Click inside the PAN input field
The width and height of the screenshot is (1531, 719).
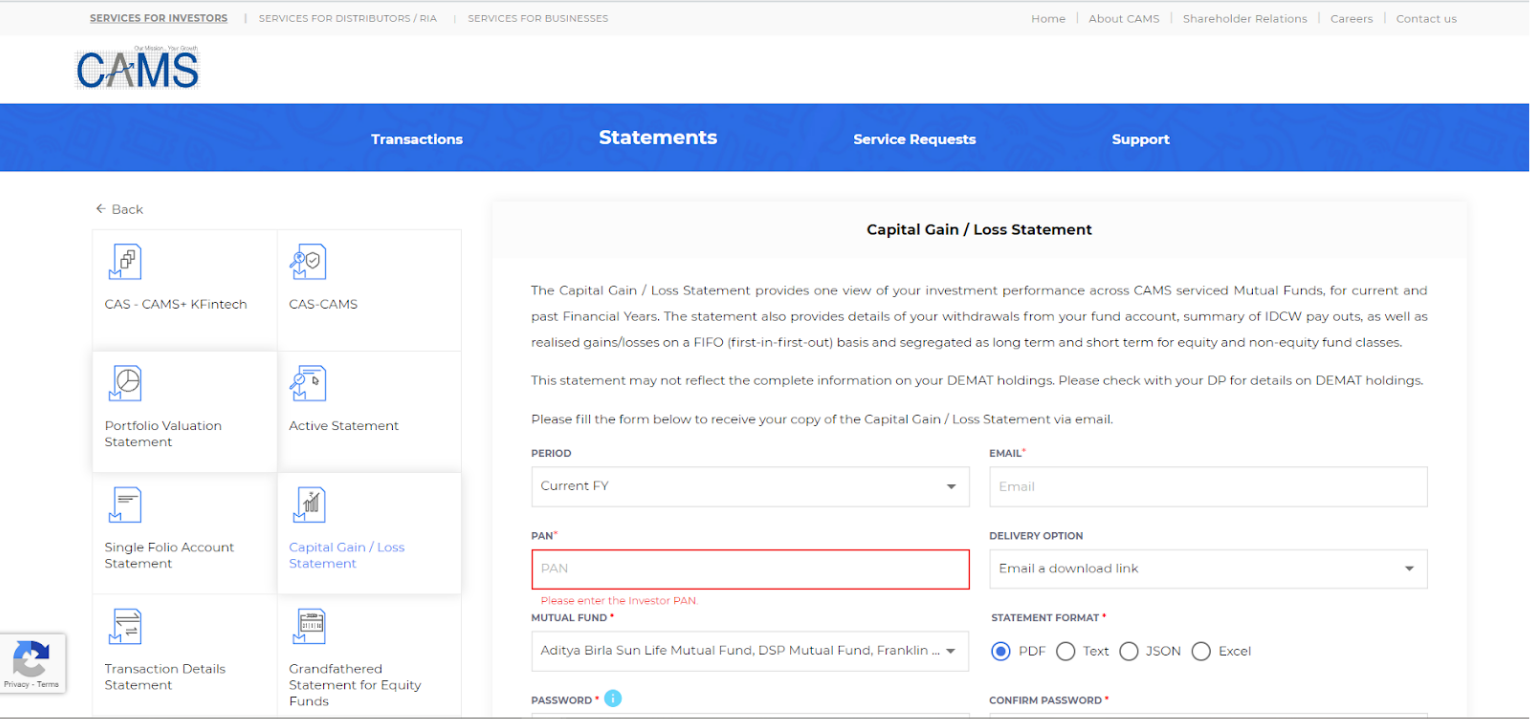tap(750, 569)
